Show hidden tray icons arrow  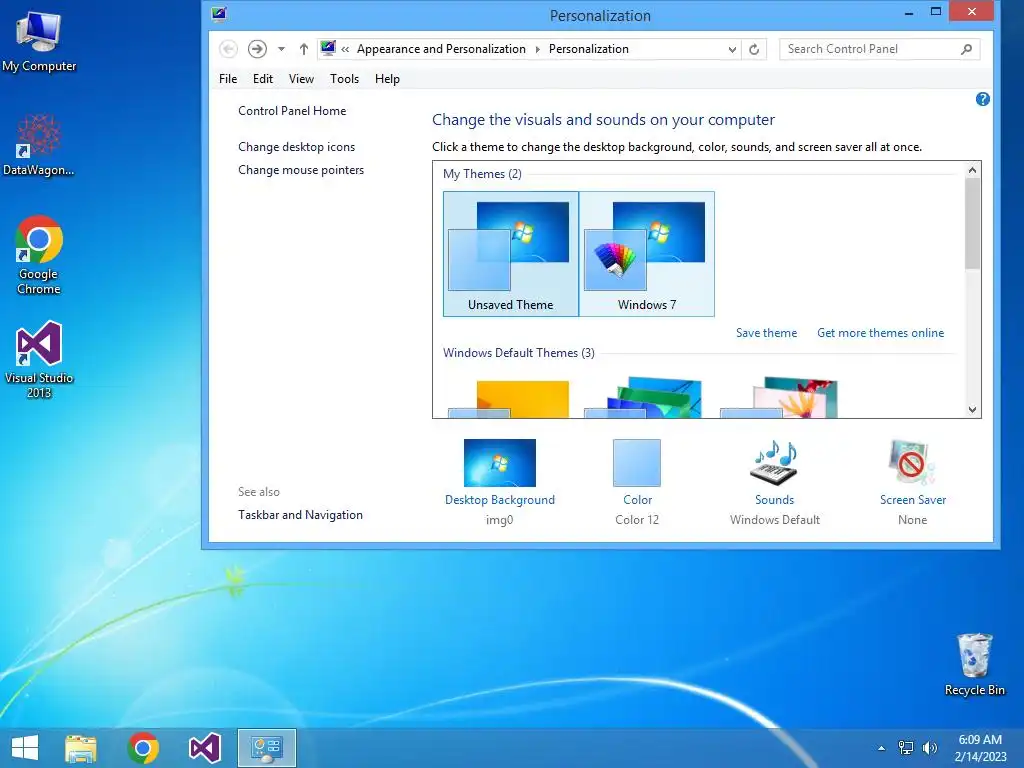pyautogui.click(x=882, y=748)
